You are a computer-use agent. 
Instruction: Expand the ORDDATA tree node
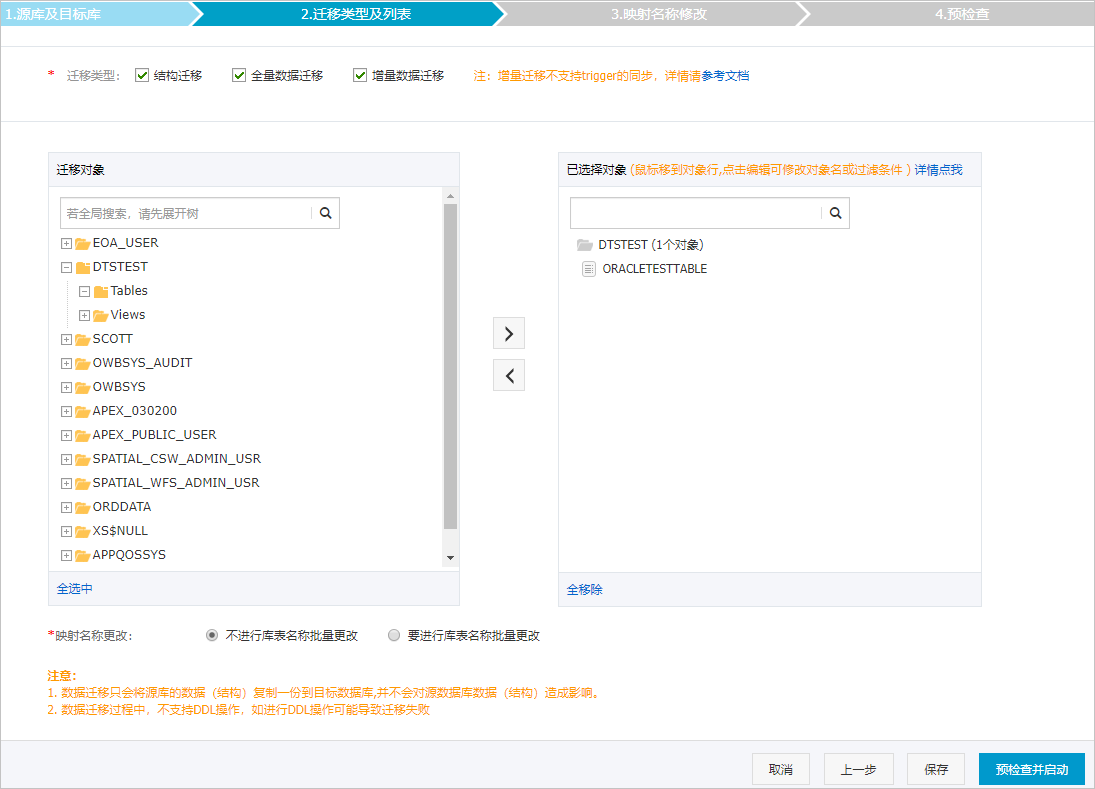66,508
